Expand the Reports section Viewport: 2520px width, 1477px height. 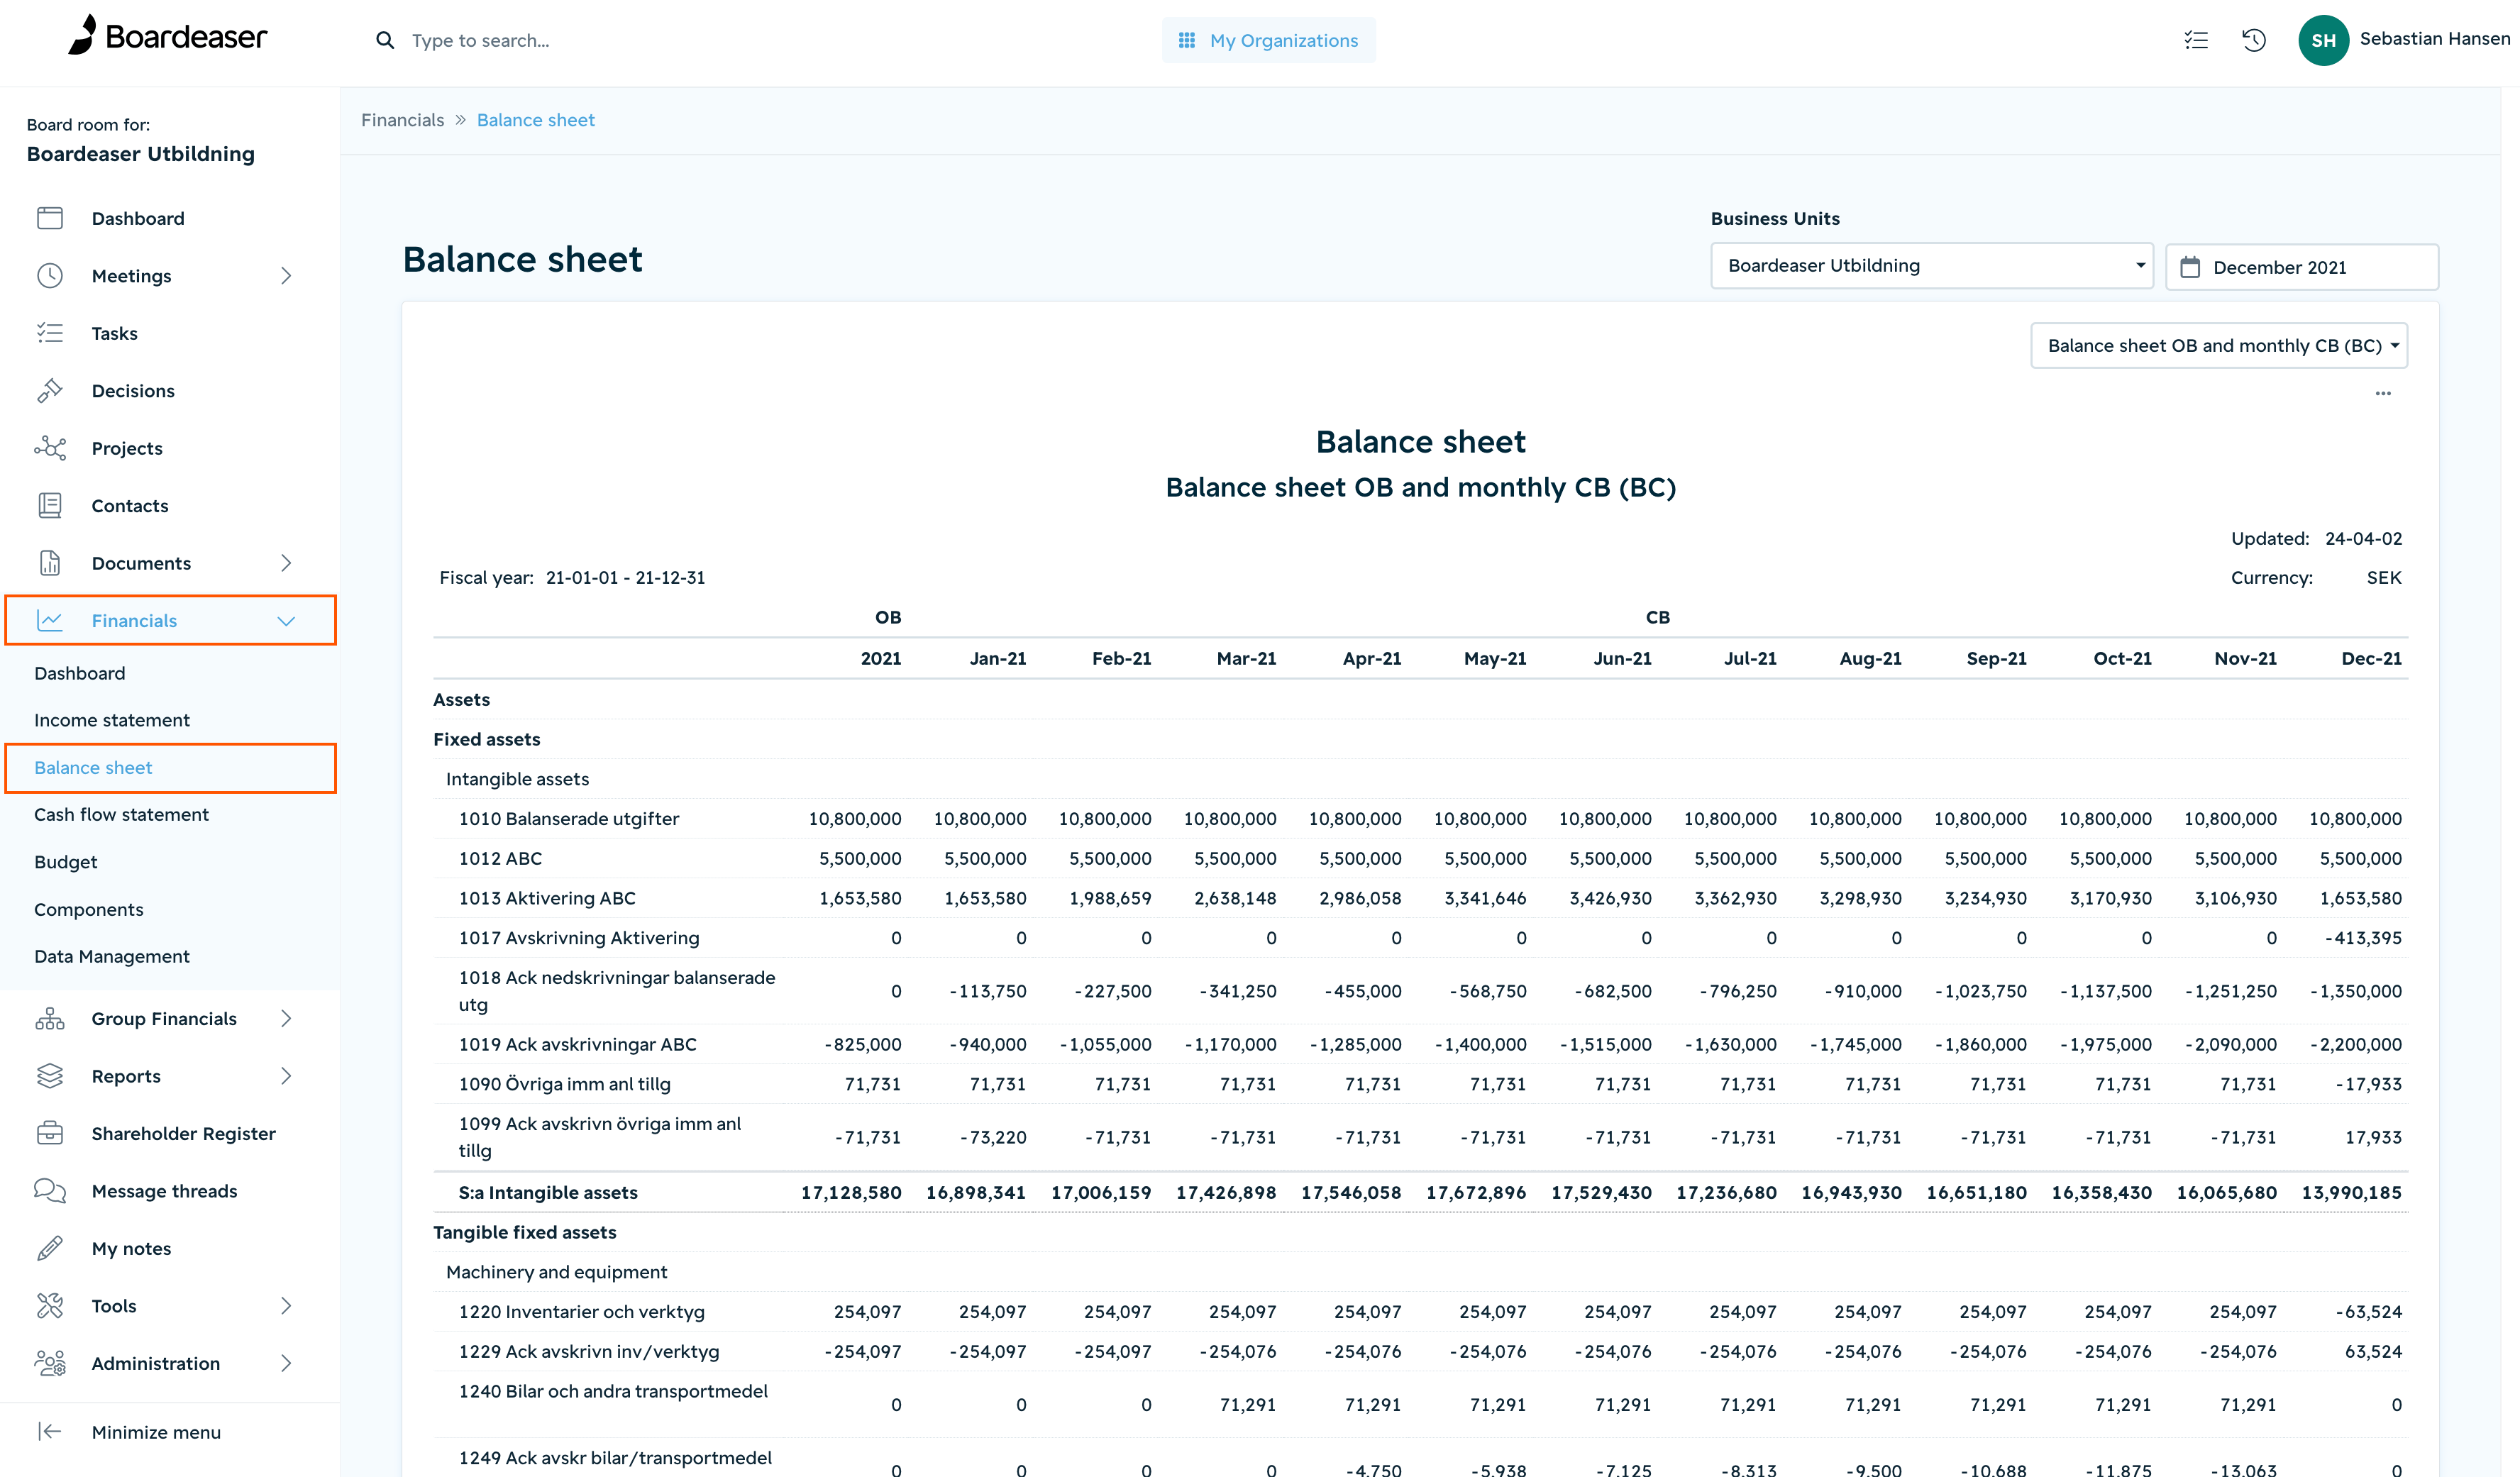click(x=287, y=1076)
